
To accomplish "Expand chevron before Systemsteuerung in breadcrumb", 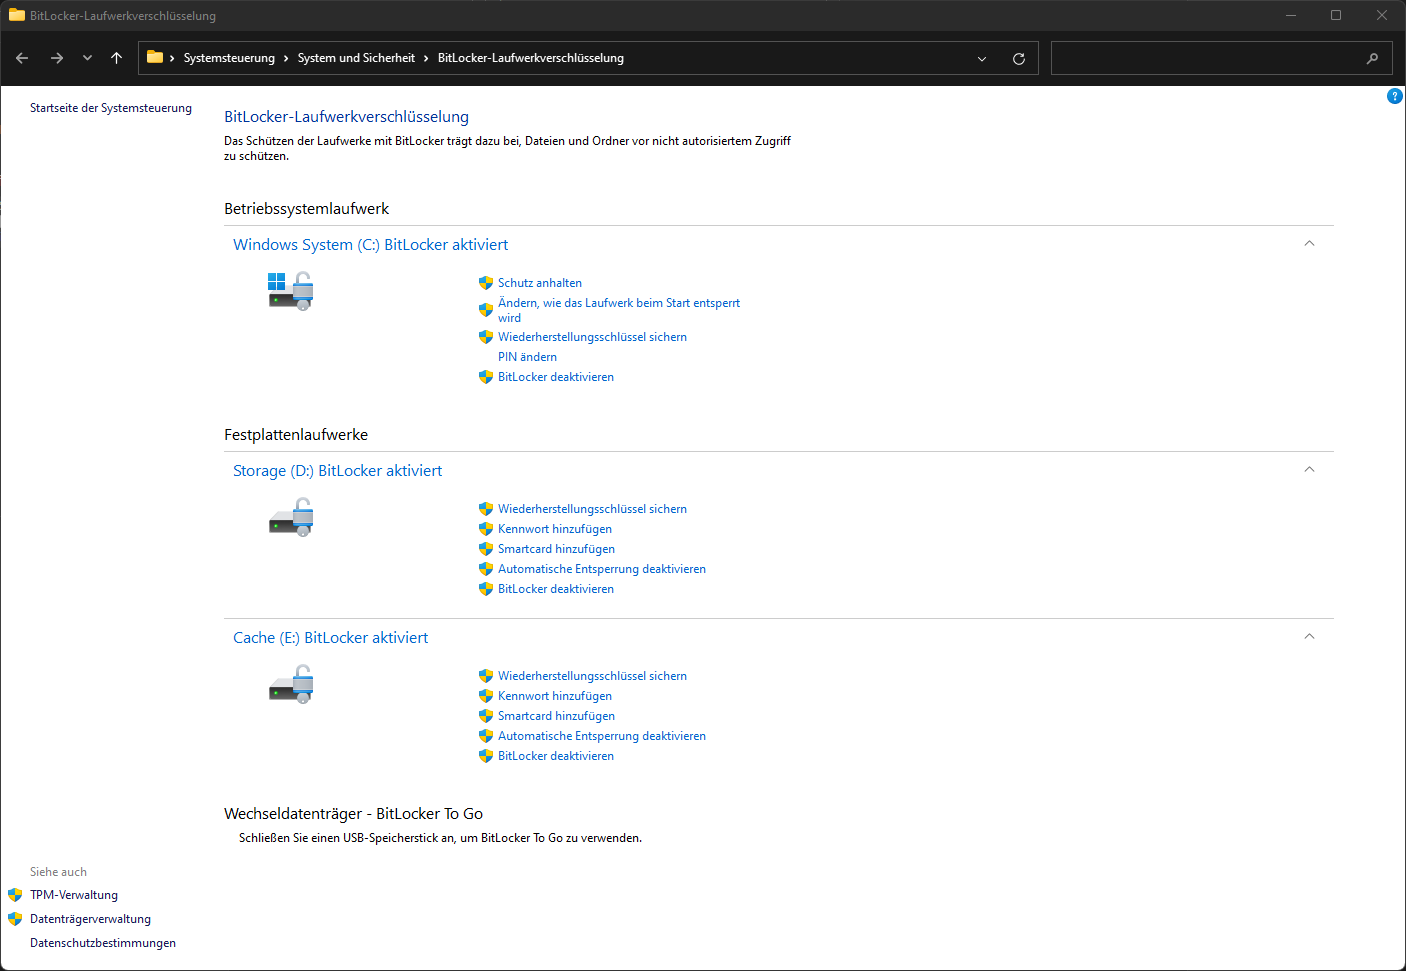I will (172, 58).
